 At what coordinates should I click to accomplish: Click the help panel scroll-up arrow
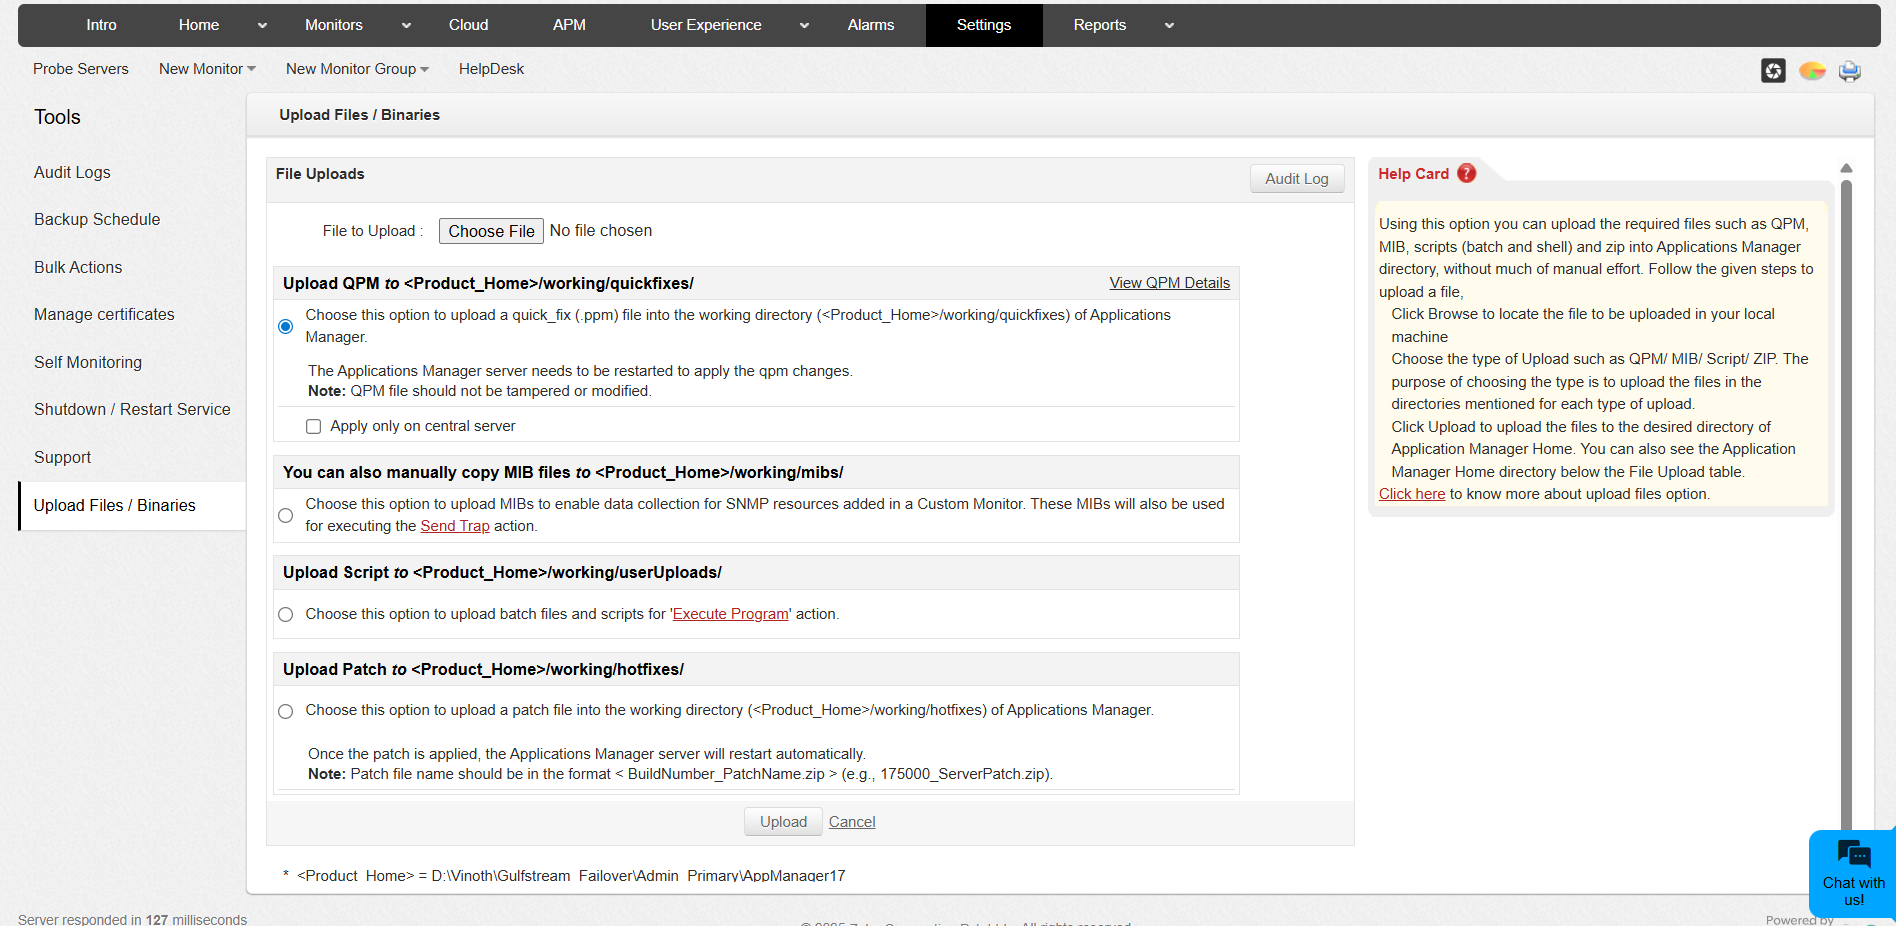coord(1847,168)
